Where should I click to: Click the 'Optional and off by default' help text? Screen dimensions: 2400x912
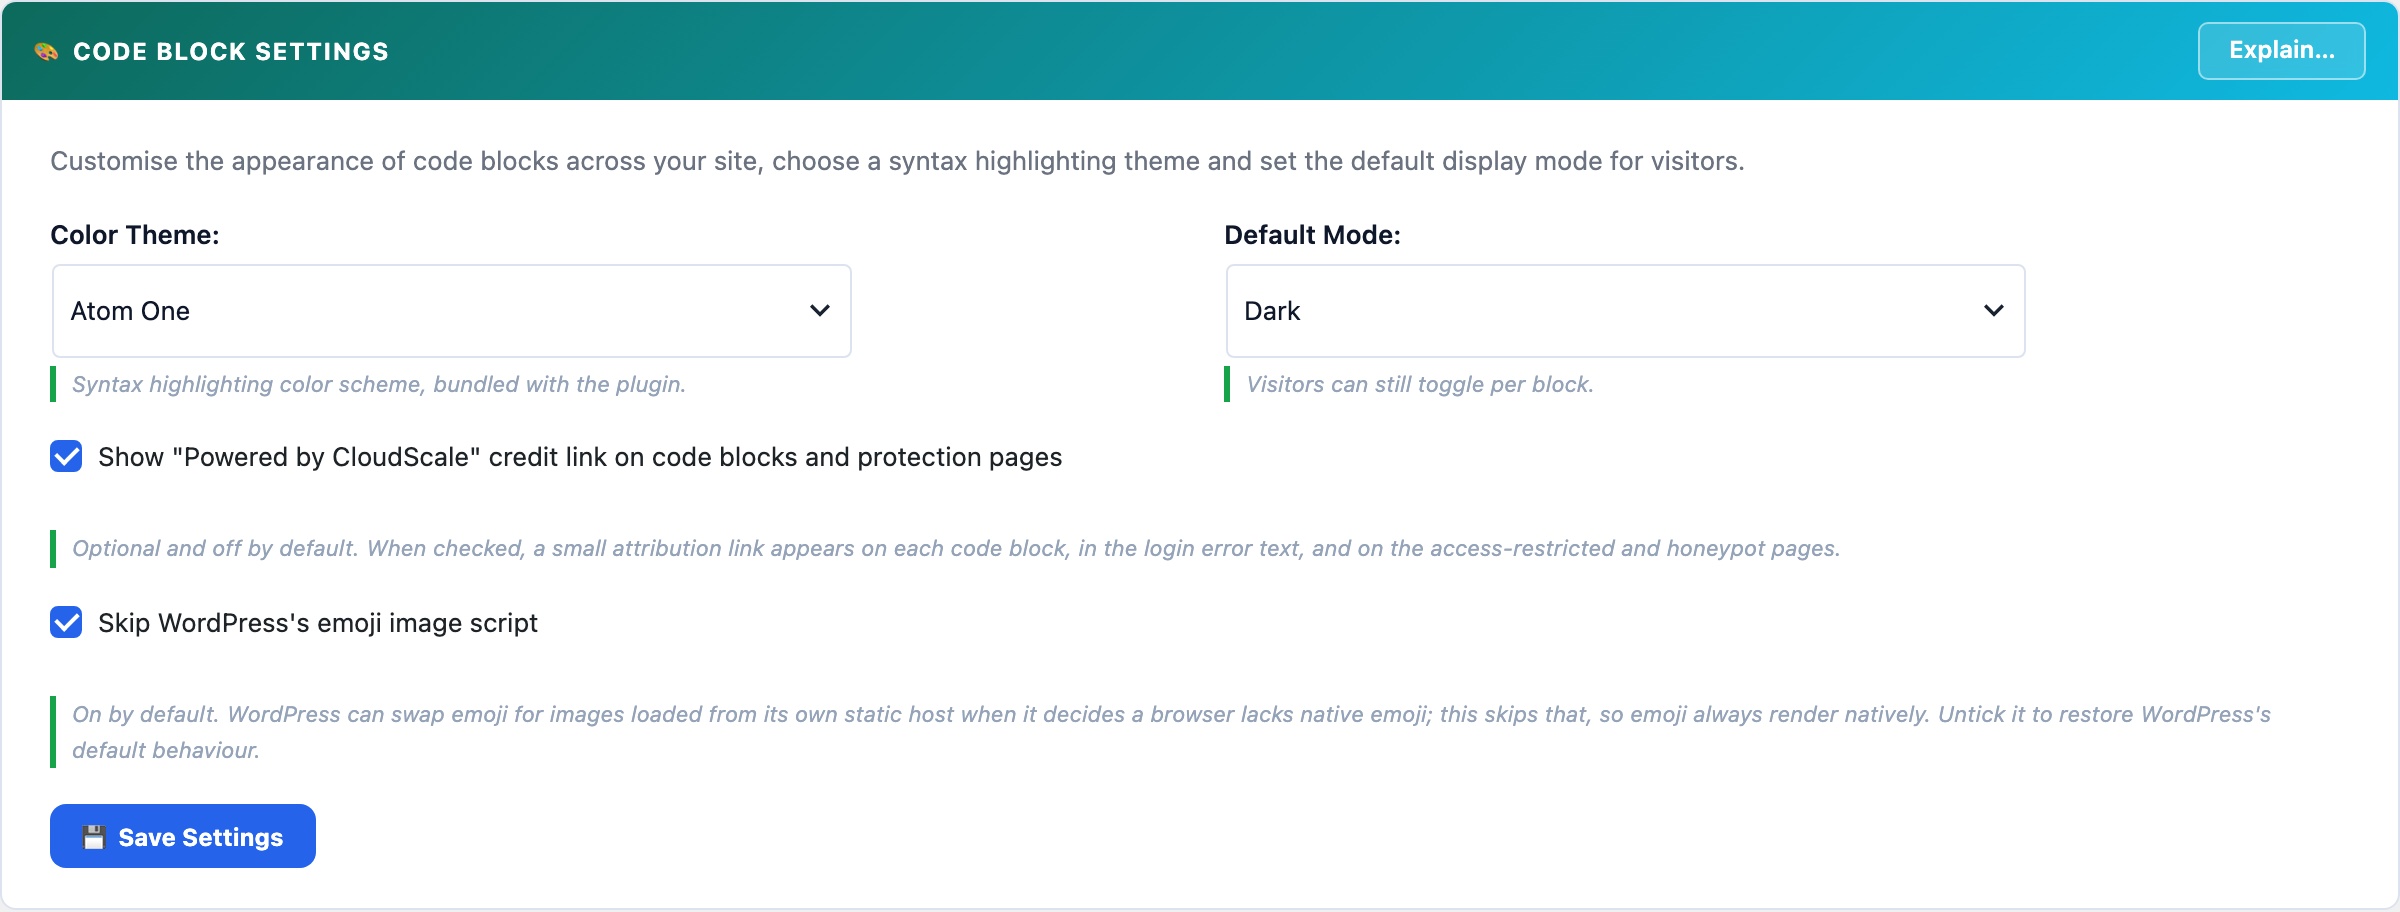click(956, 549)
